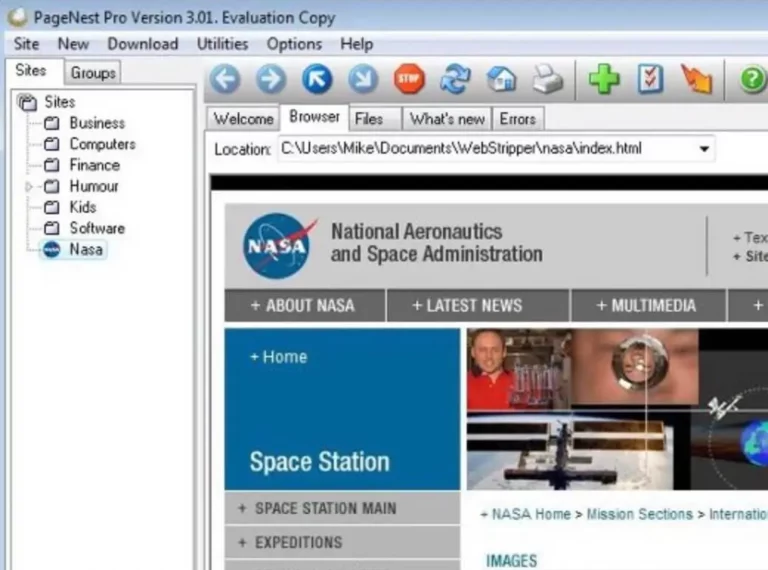Click the + ABOUT NASA nav button
The width and height of the screenshot is (768, 570).
click(305, 305)
